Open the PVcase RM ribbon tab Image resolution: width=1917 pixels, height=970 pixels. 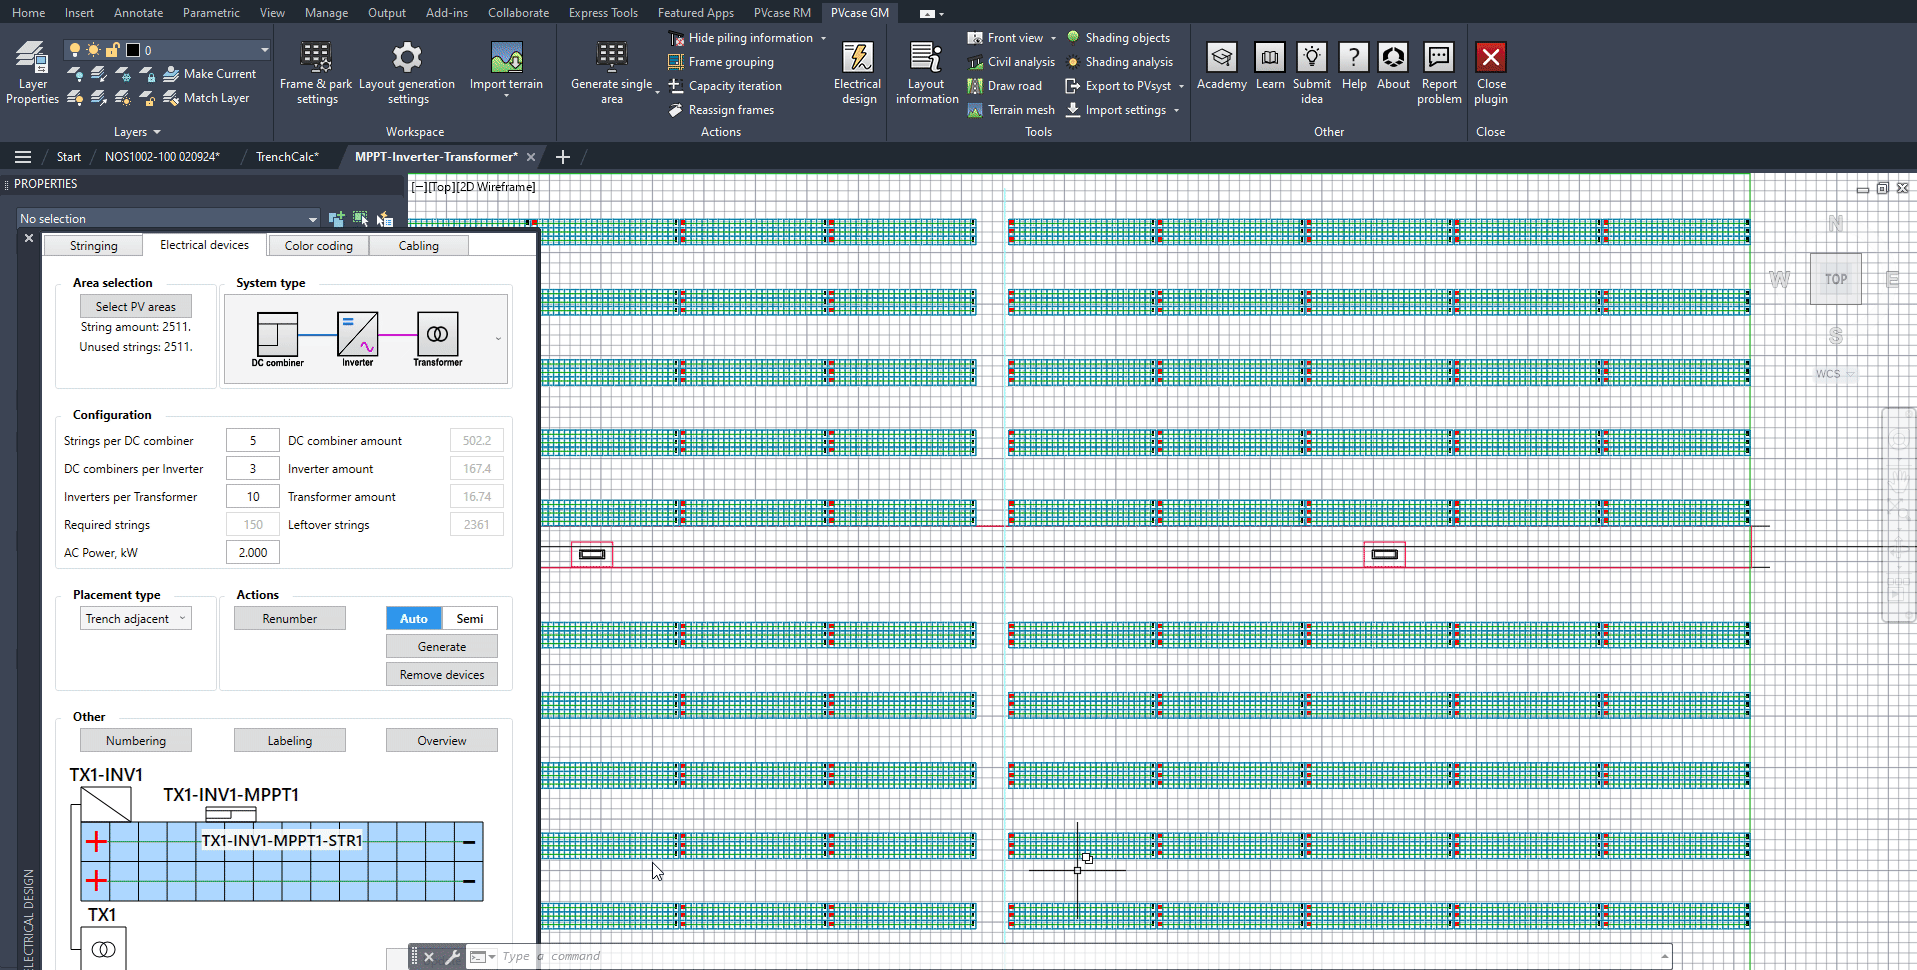(782, 13)
